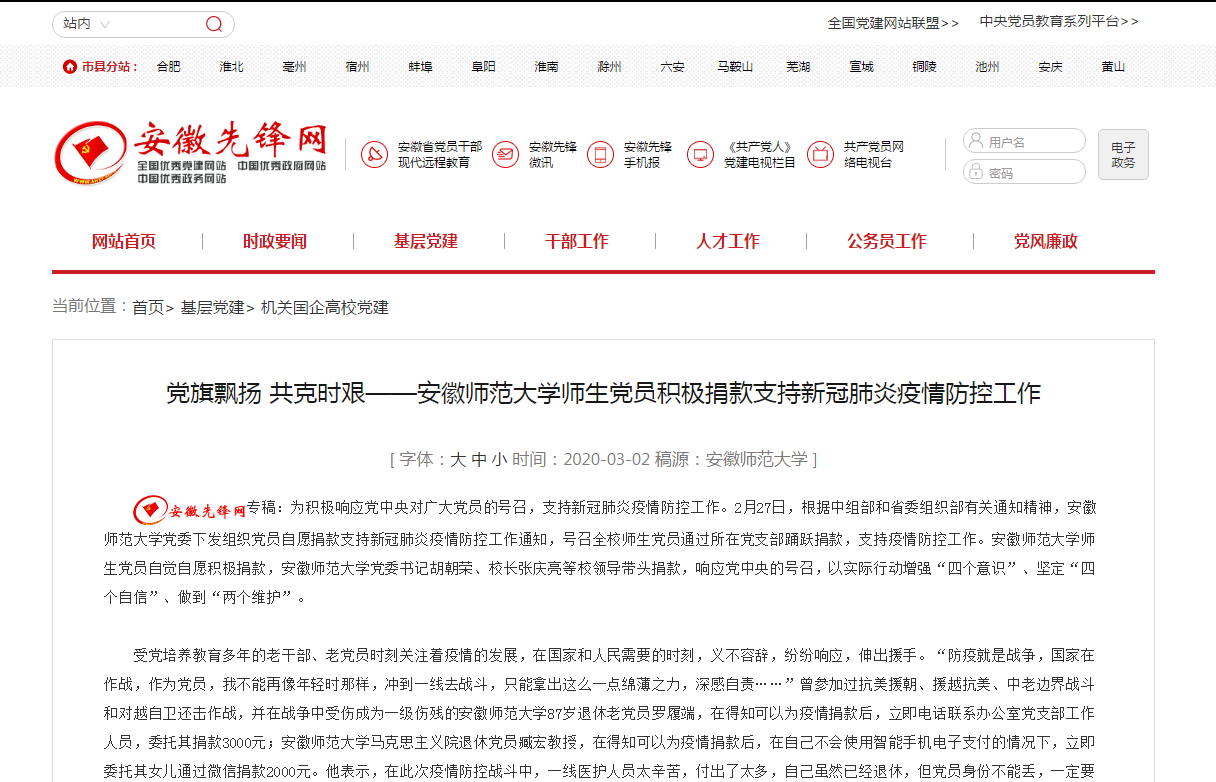Set font size to 小
Screen dimensions: 1216x782
pos(499,459)
